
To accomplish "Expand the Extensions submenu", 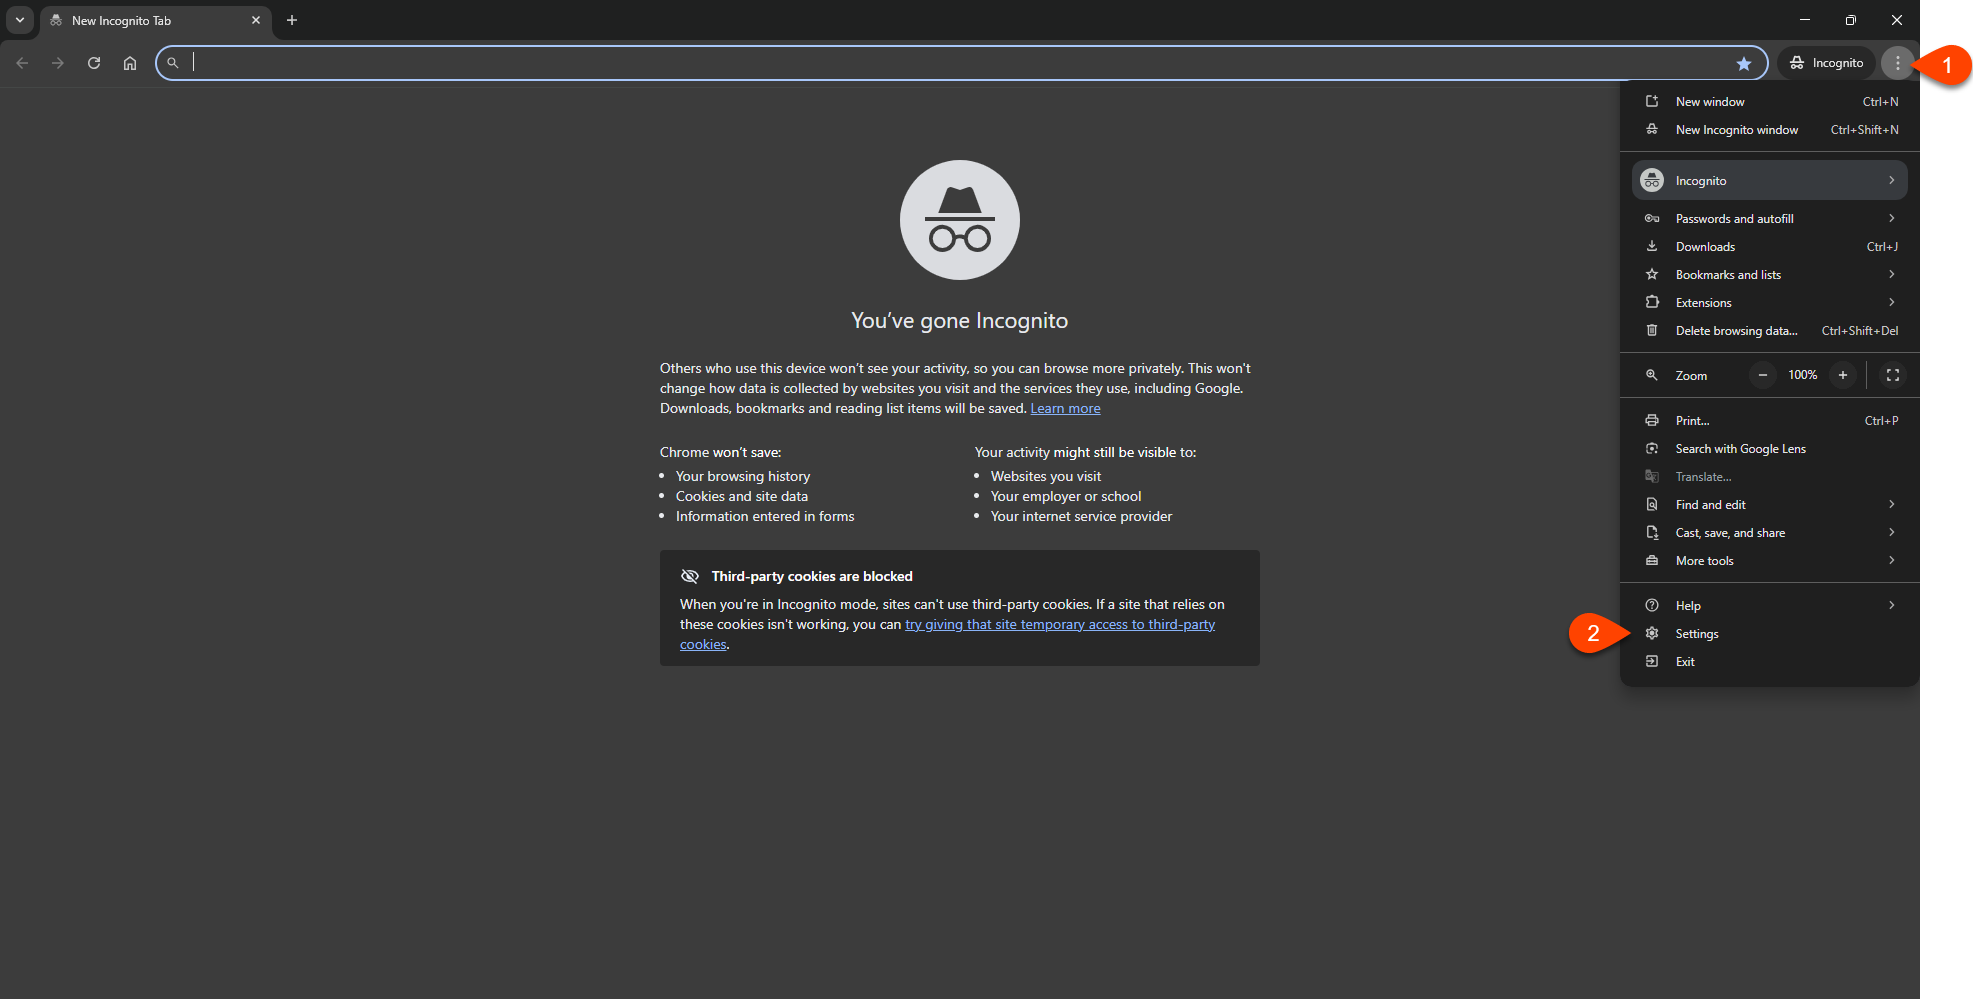I will click(x=1769, y=303).
